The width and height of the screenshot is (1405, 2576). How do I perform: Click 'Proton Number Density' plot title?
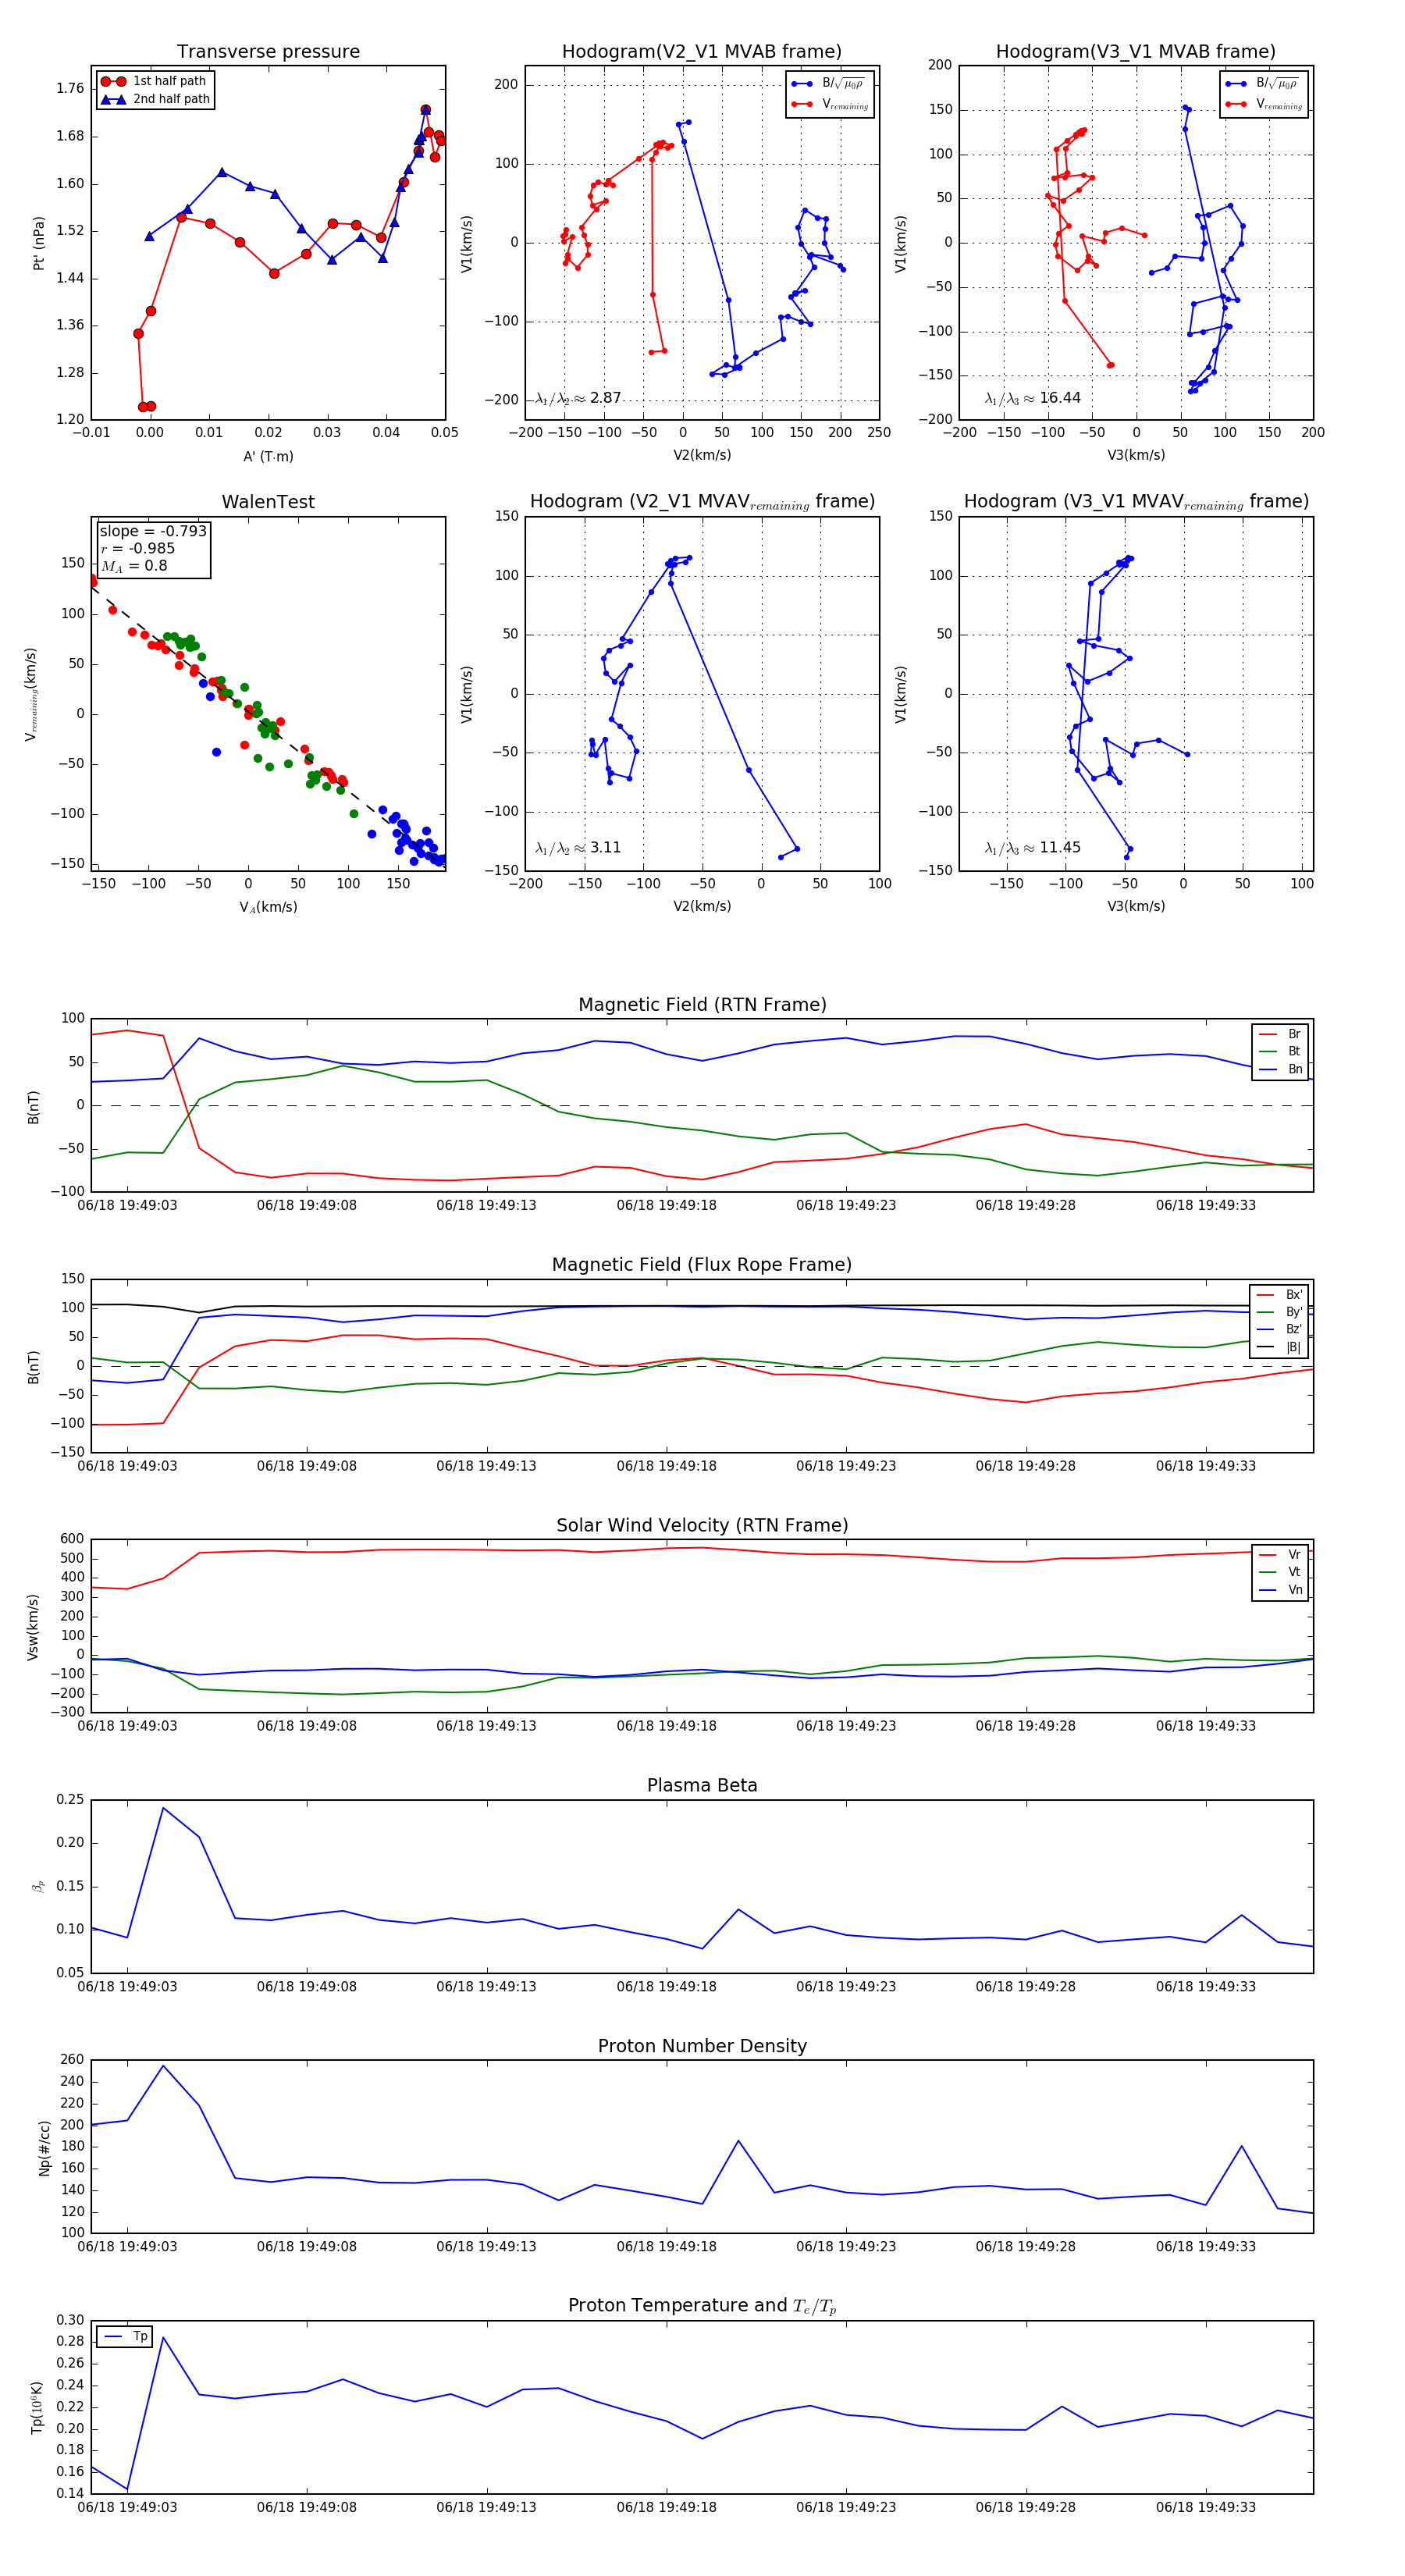[x=702, y=2046]
